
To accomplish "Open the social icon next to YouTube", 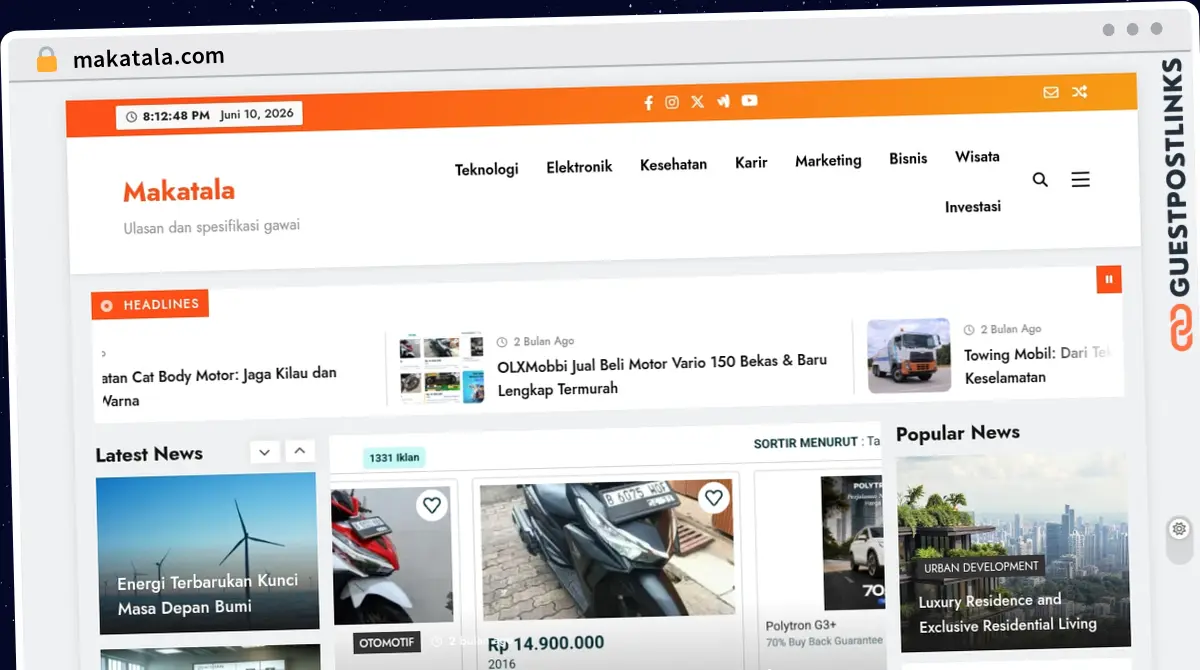I will [723, 101].
